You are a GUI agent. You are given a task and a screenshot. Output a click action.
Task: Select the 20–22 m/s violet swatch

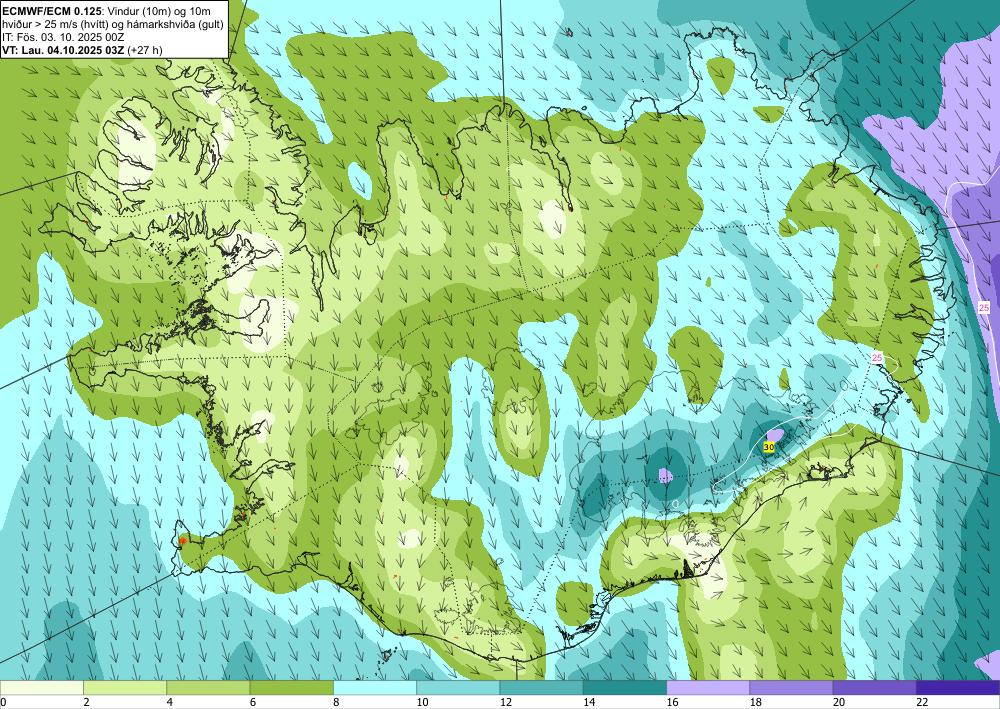(x=875, y=688)
